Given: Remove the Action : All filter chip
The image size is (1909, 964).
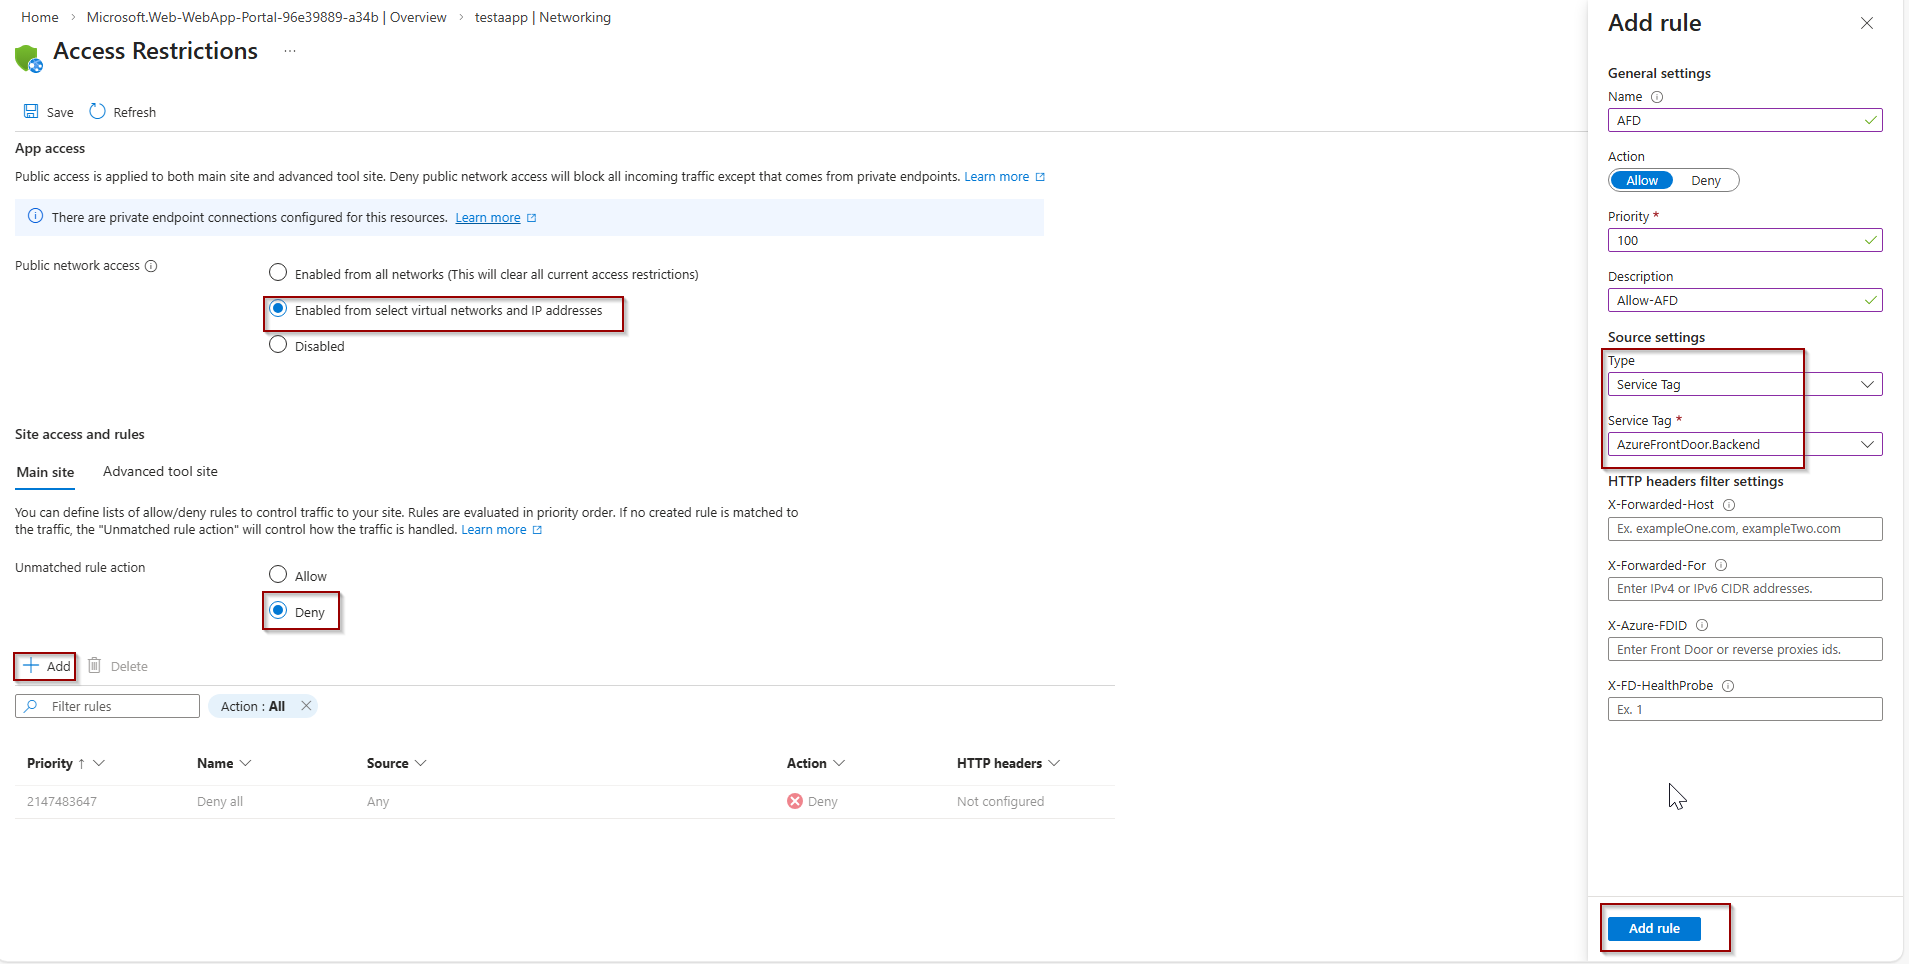Looking at the screenshot, I should 307,706.
